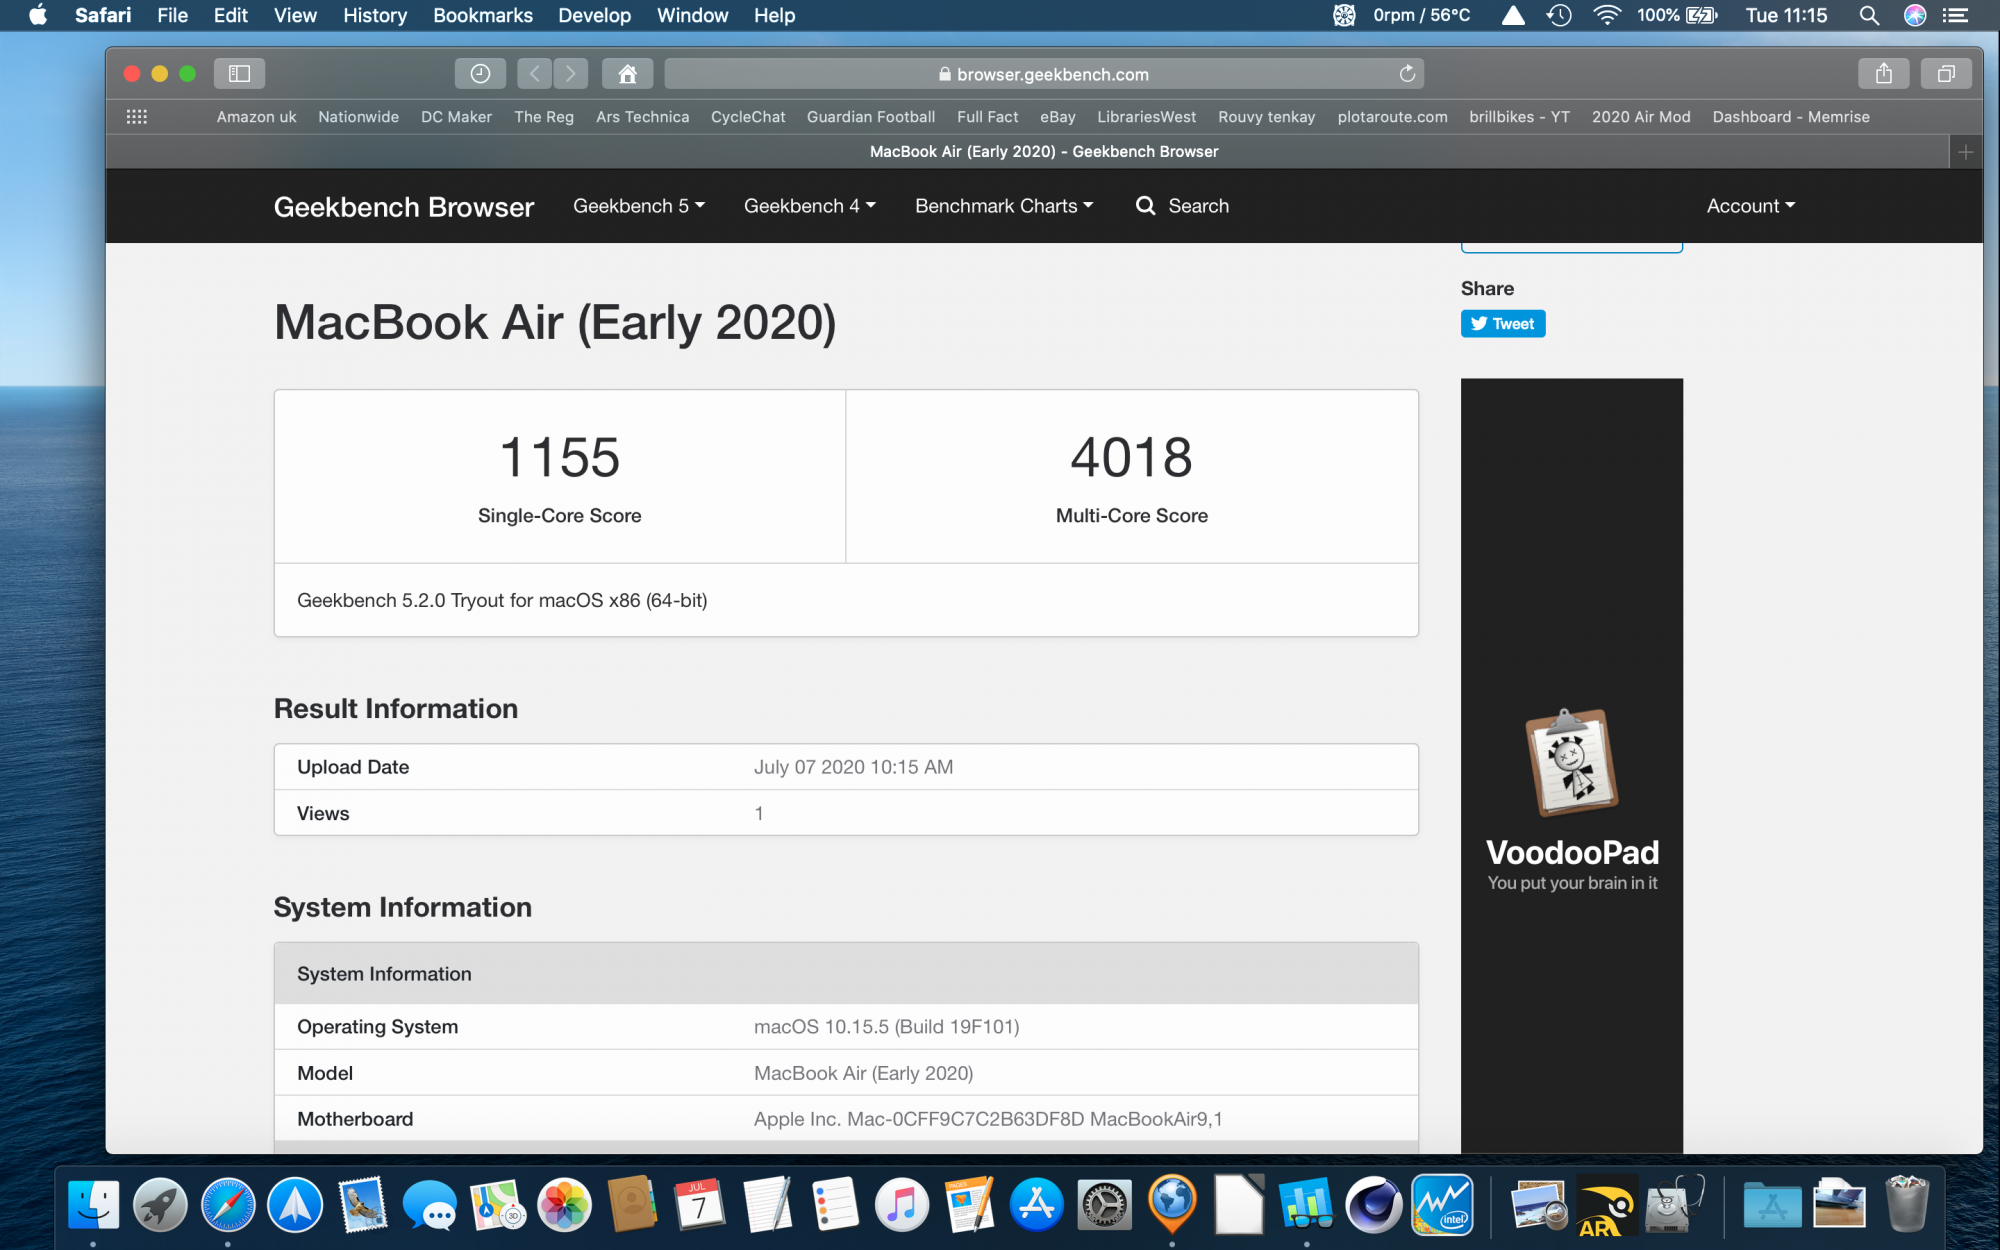
Task: Click the Search link in navbar
Action: coord(1182,206)
